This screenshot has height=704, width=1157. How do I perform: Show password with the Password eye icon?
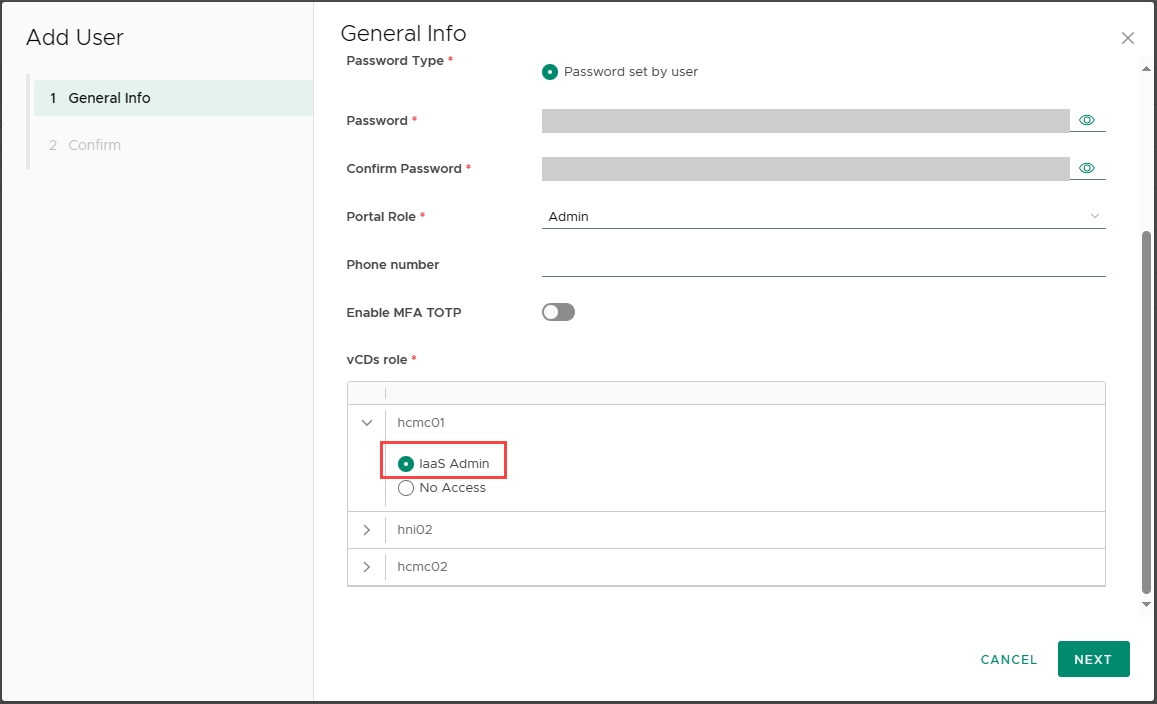tap(1087, 120)
